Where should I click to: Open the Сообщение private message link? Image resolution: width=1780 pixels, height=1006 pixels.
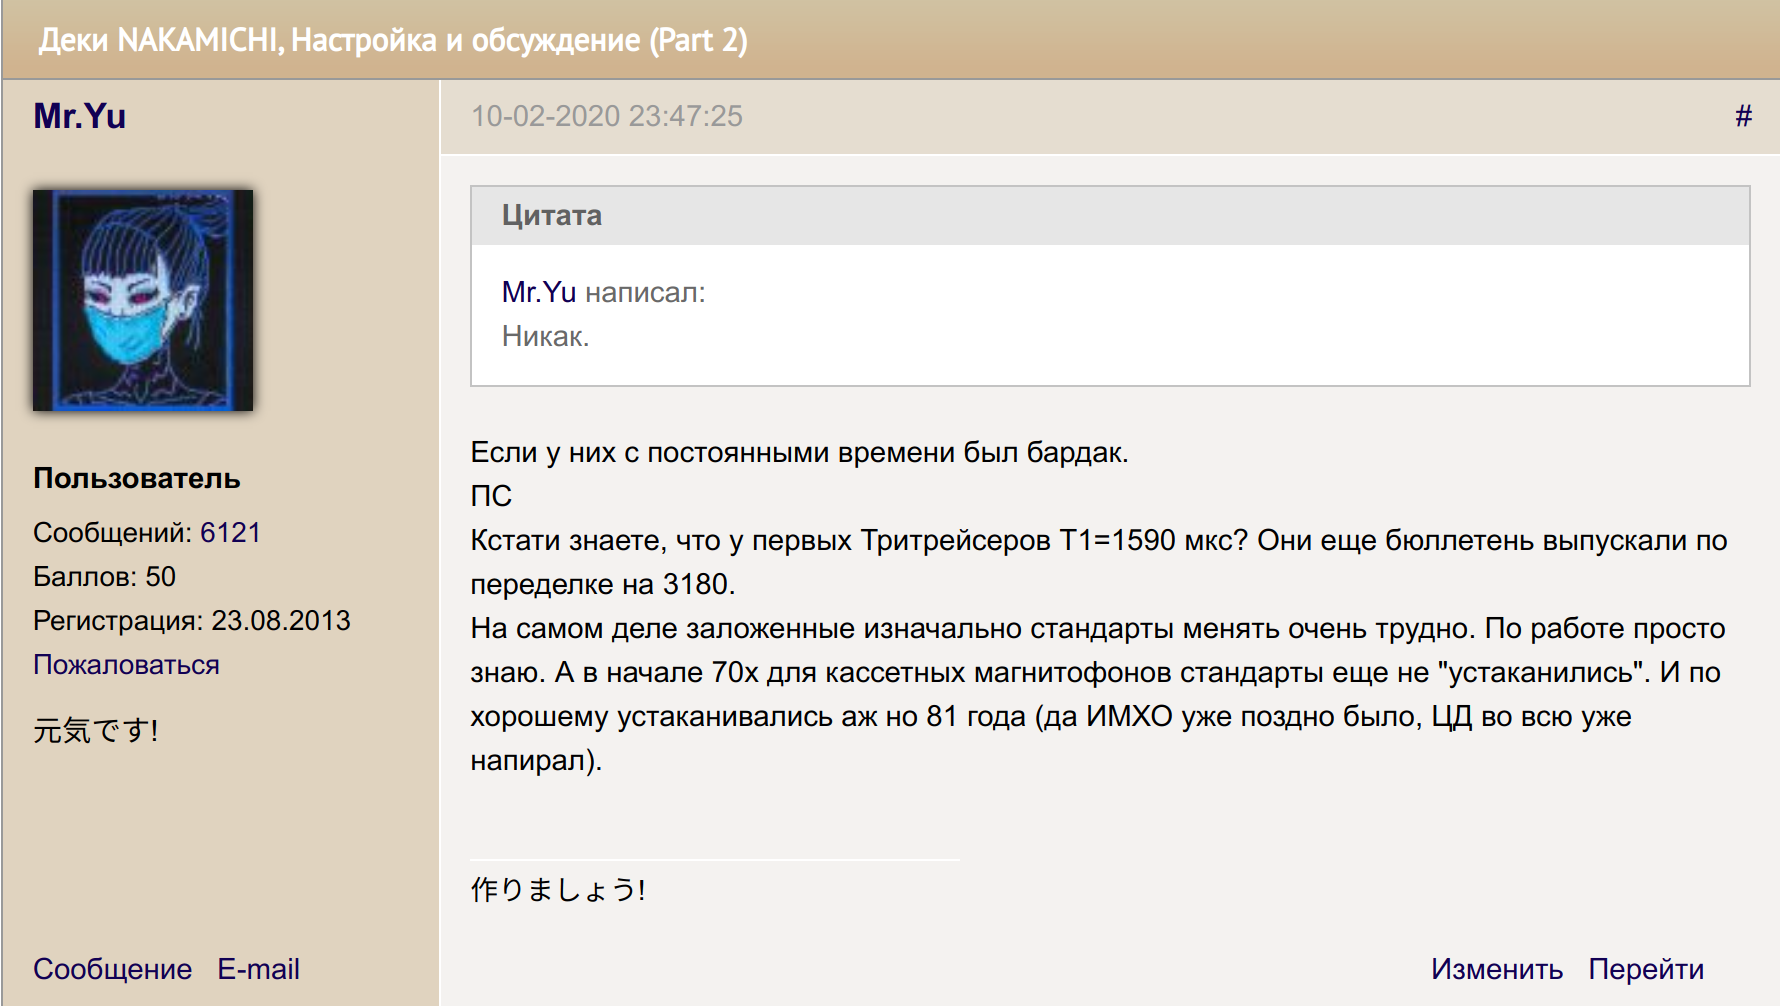tap(112, 969)
